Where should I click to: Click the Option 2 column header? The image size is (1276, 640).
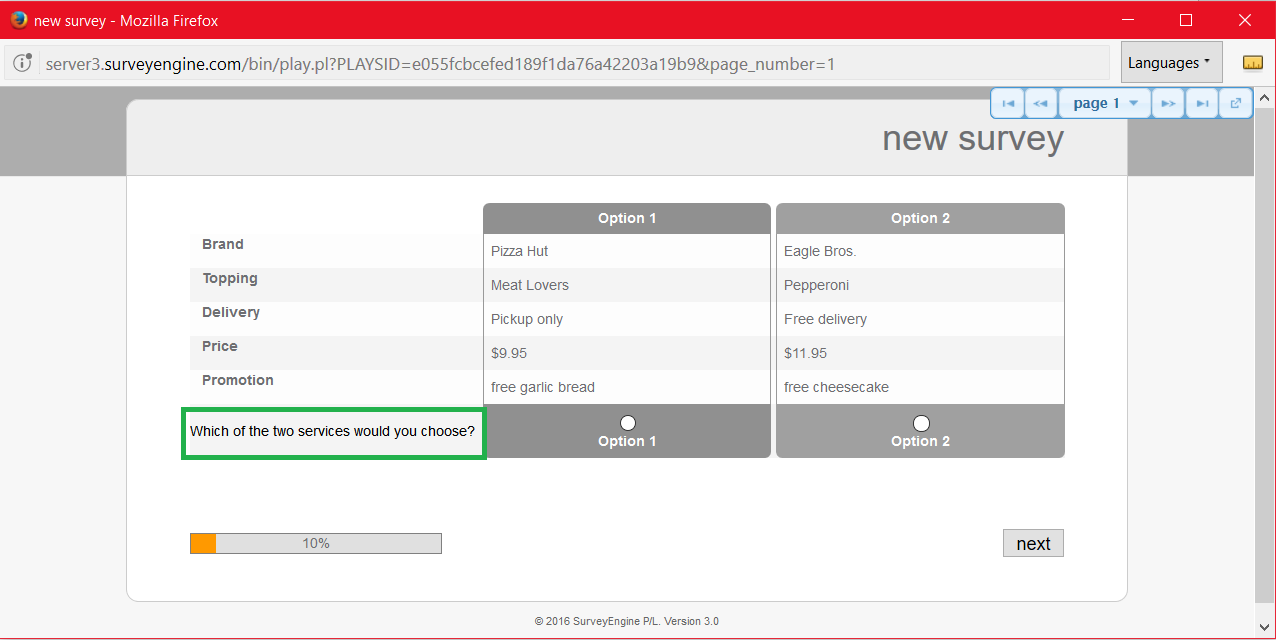click(920, 218)
